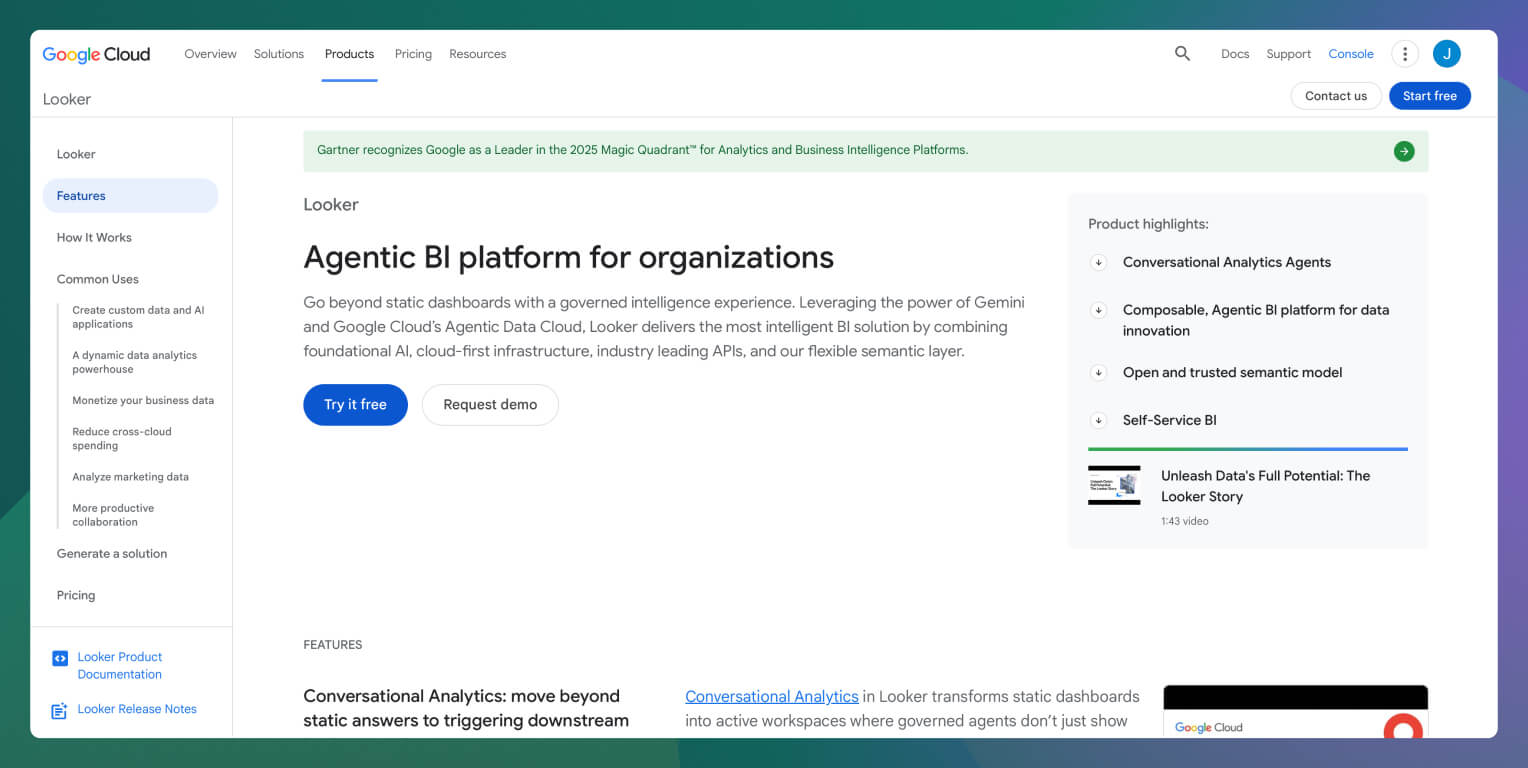Viewport: 1528px width, 768px height.
Task: Click the Agentic BI platform for organizations heading
Action: click(x=568, y=257)
